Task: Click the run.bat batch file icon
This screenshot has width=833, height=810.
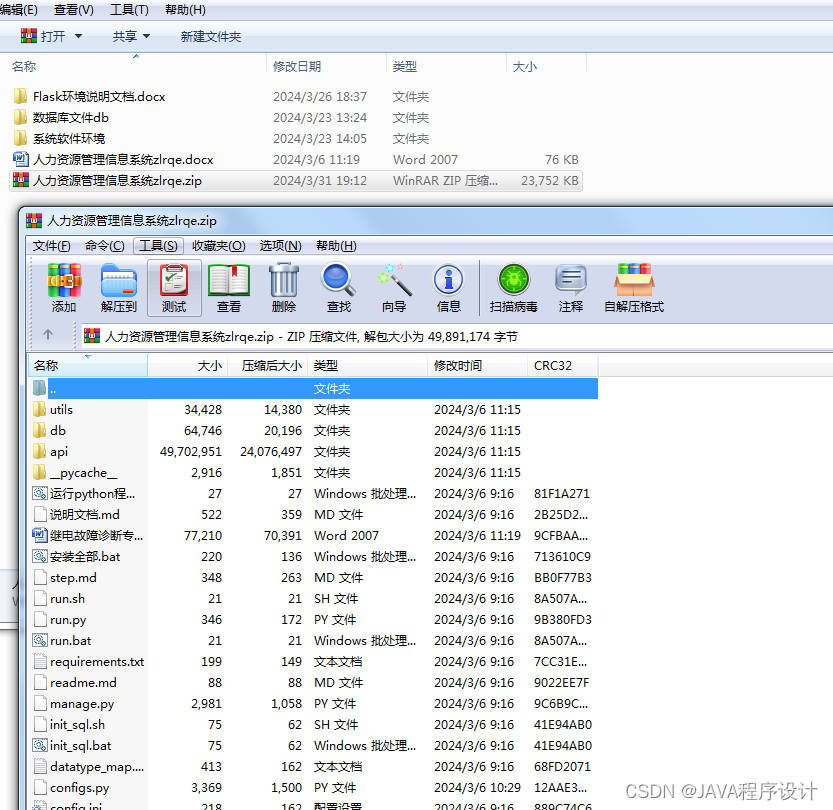Action: click(x=40, y=641)
